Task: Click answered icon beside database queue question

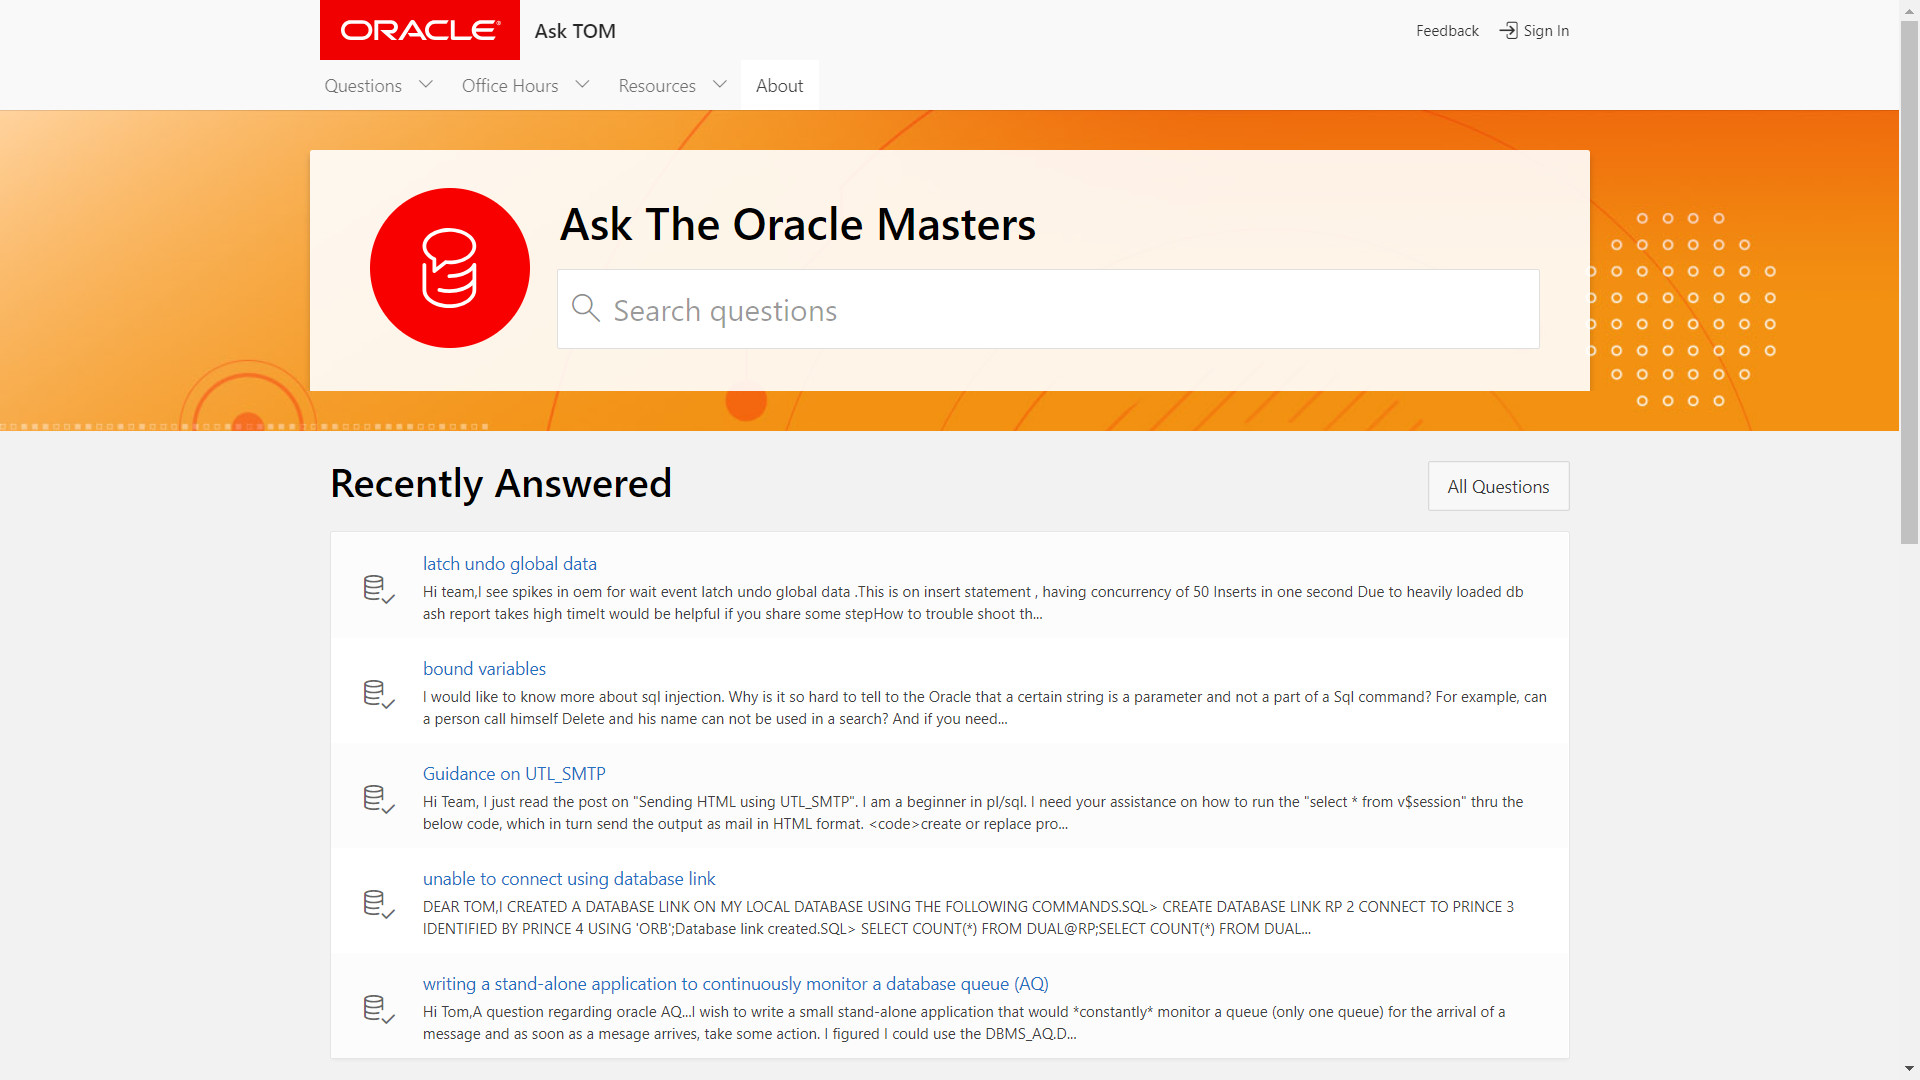Action: (378, 1009)
